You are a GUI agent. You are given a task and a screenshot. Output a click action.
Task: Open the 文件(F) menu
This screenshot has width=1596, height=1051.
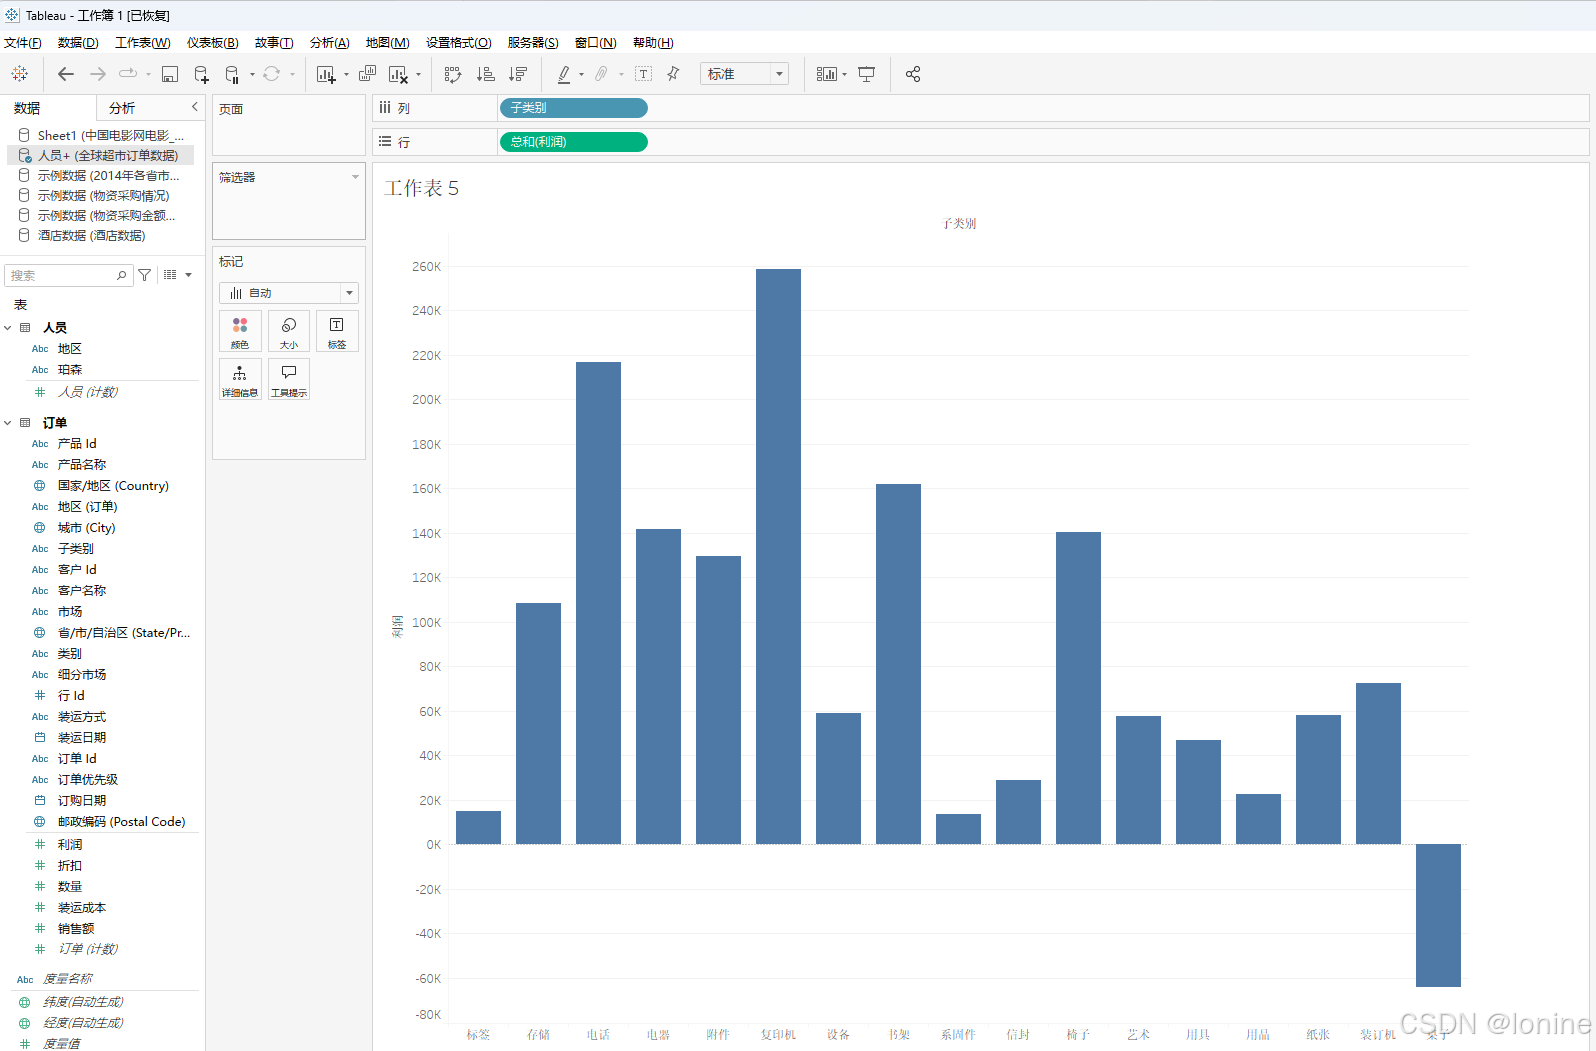pyautogui.click(x=23, y=43)
